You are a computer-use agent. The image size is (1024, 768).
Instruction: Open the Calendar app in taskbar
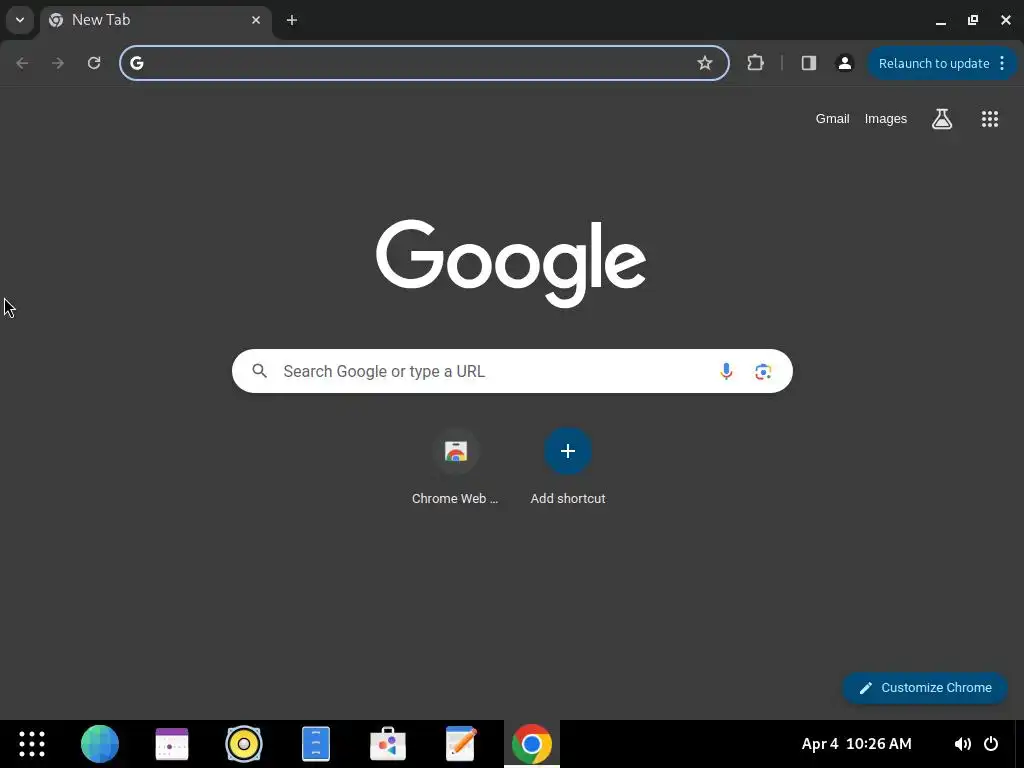(x=172, y=744)
